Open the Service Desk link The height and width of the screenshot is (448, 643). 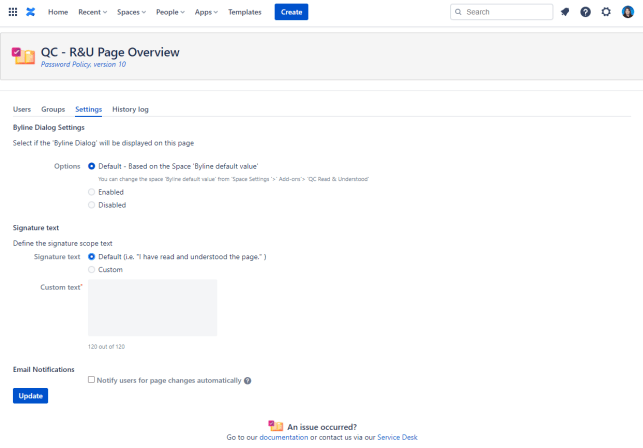coord(397,437)
